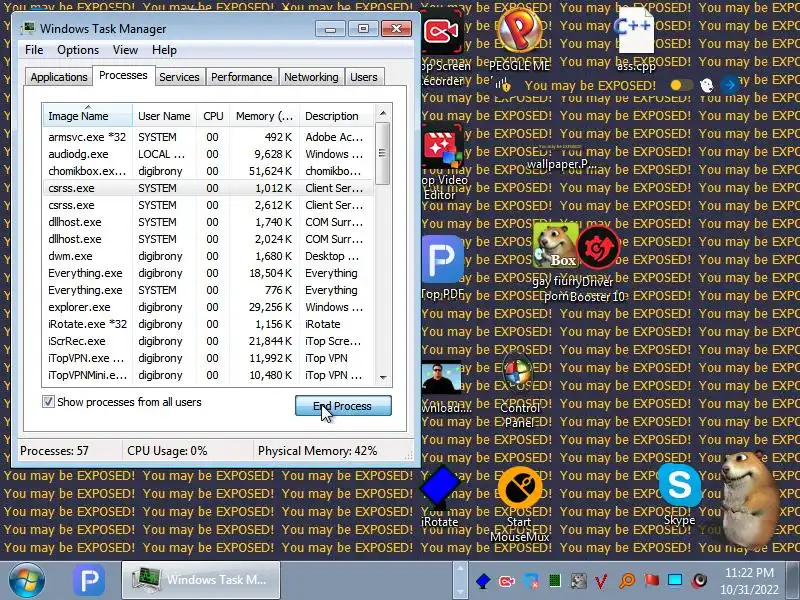Select the dwm.exe process row
Viewport: 800px width, 600px height.
(x=208, y=256)
